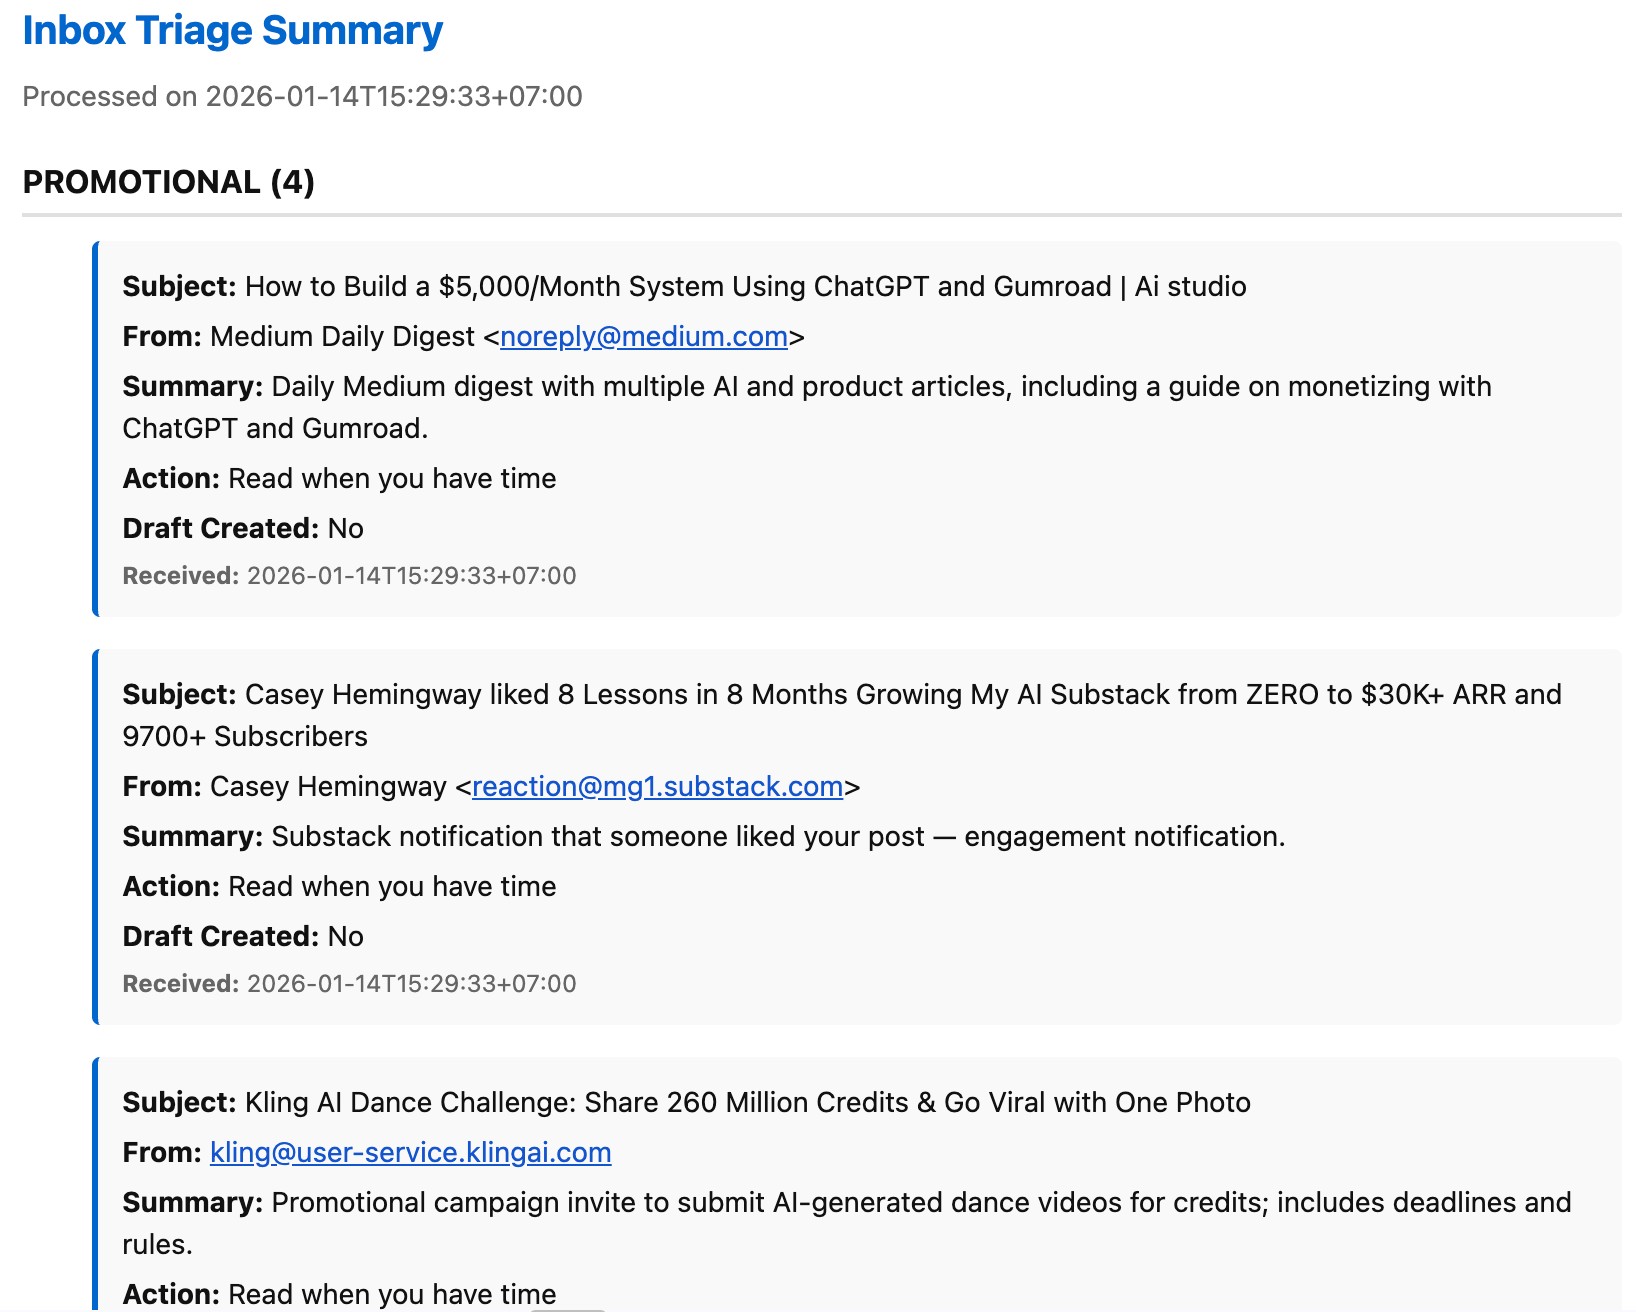Select the Inbox Triage Summary heading
The height and width of the screenshot is (1312, 1636).
[x=233, y=31]
